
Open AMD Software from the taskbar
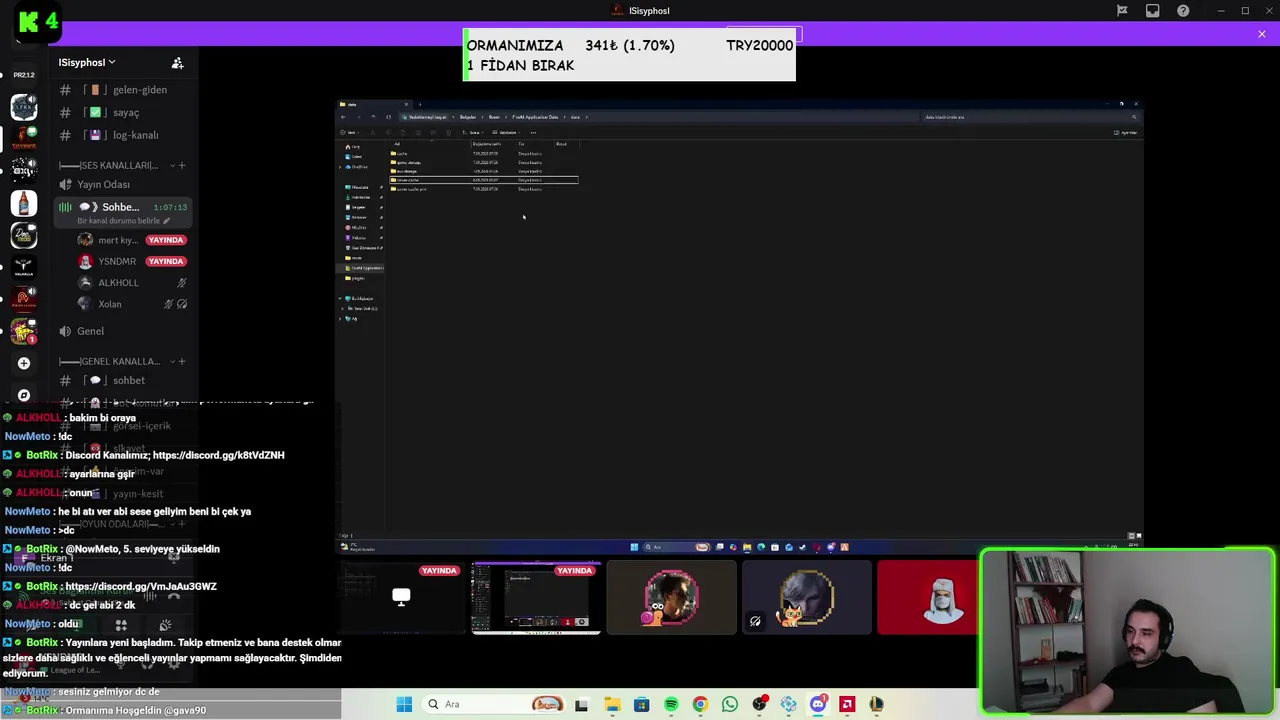coord(847,704)
